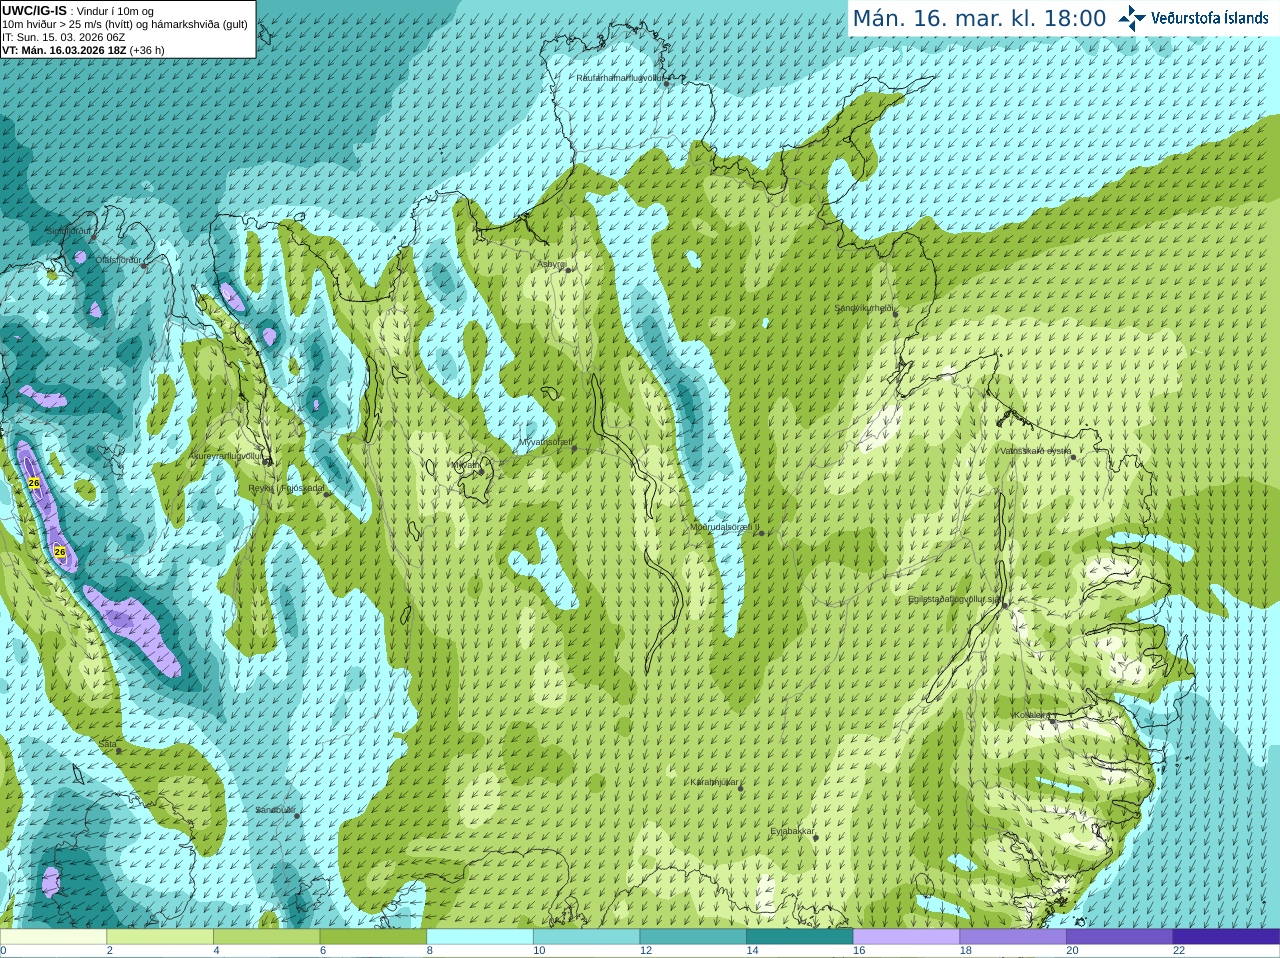Viewport: 1280px width, 958px height.
Task: Click the above 22 m/s dark indigo legend swatch
Action: click(1226, 937)
